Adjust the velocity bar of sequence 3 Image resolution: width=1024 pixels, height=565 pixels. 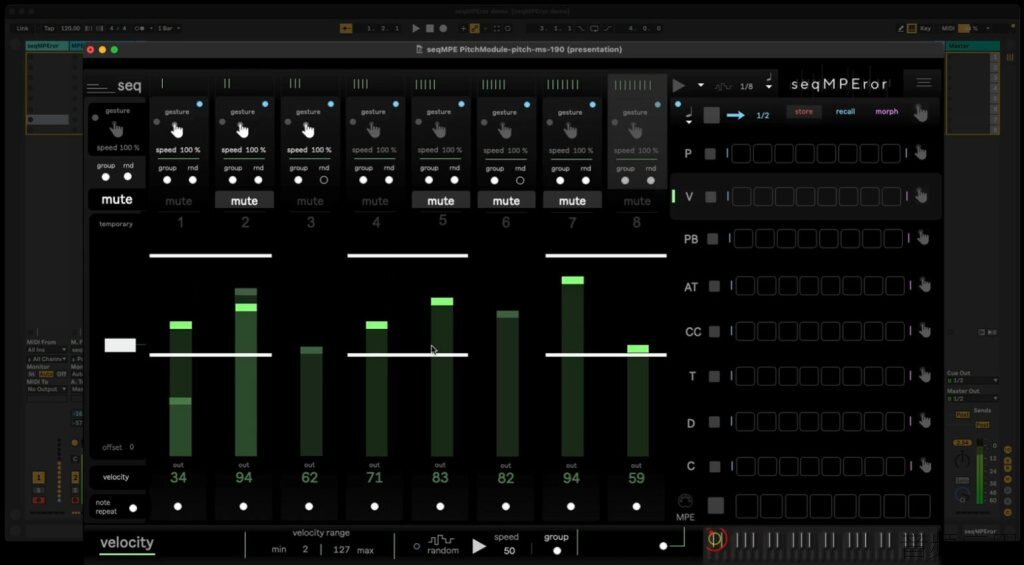point(312,401)
